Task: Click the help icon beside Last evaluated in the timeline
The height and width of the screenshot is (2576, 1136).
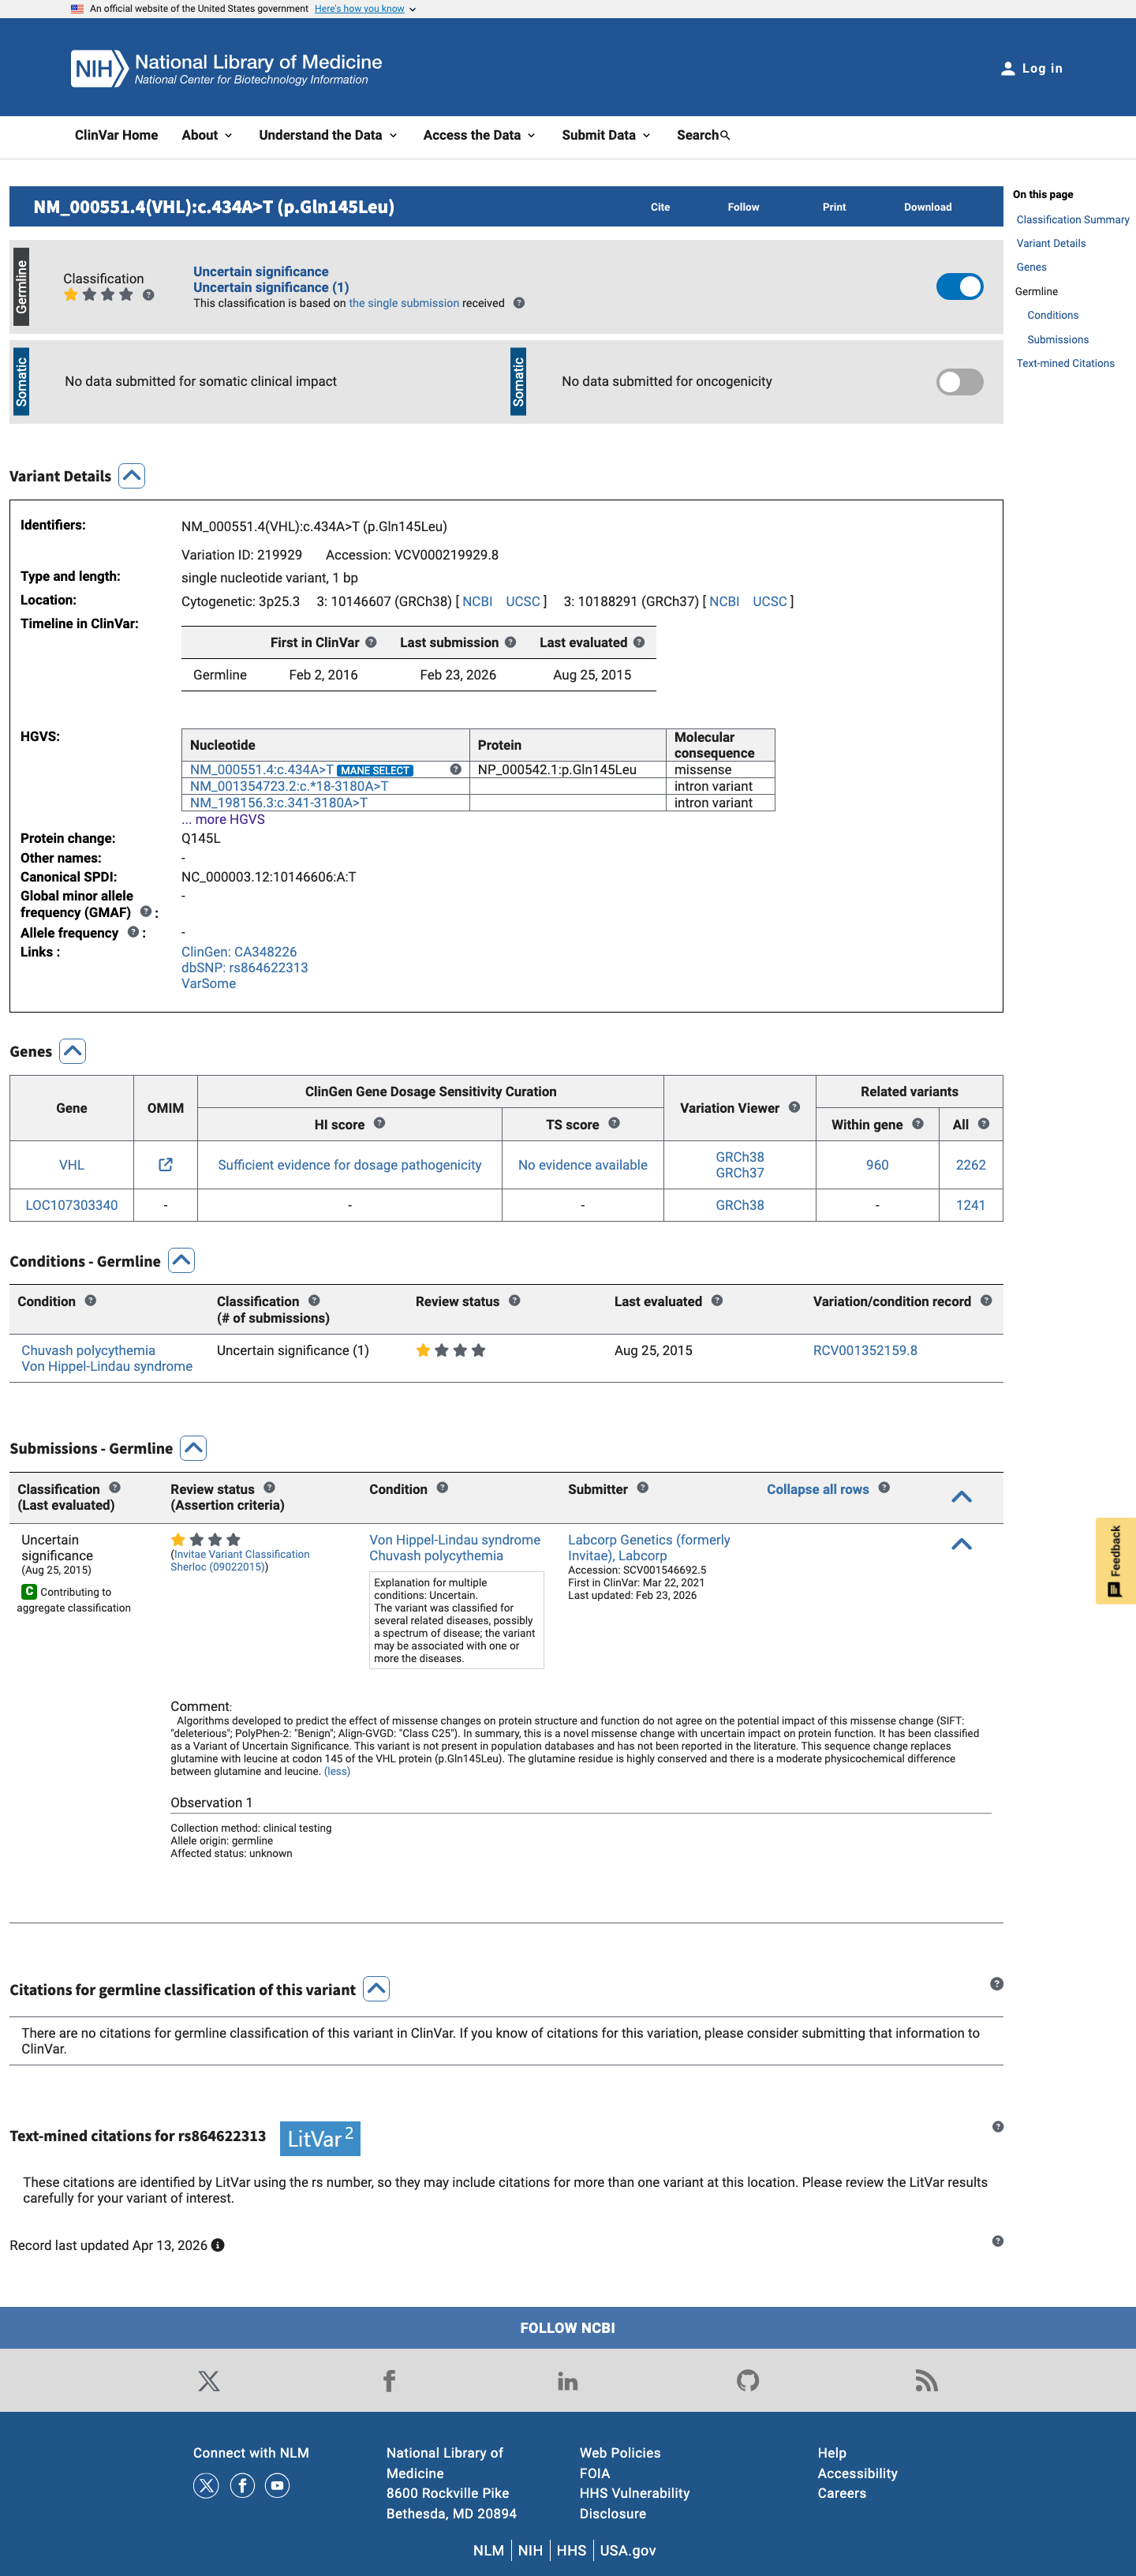Action: pyautogui.click(x=639, y=643)
